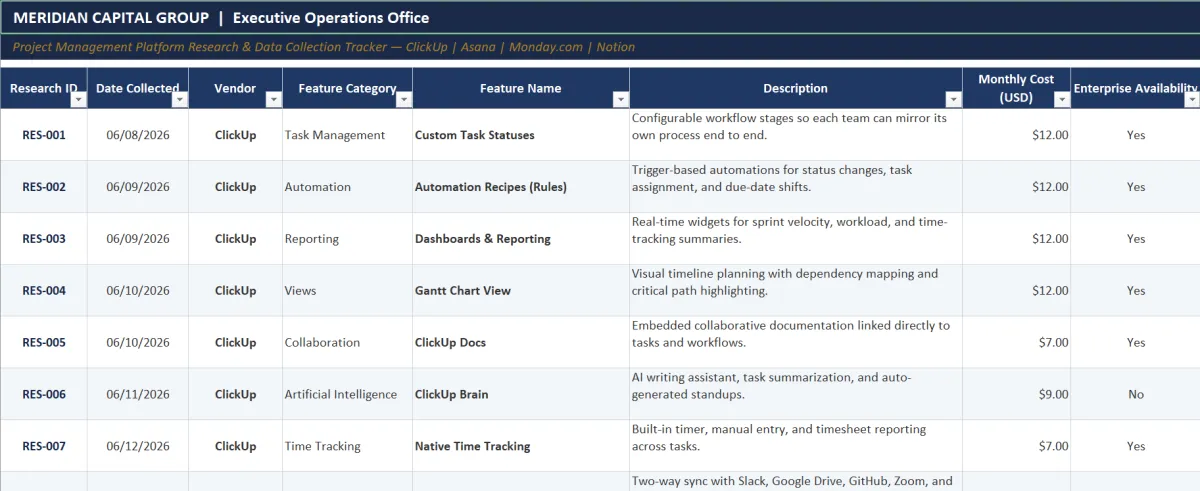Viewport: 1200px width, 491px height.
Task: Select the Gantt Chart View cell
Action: [x=521, y=291]
